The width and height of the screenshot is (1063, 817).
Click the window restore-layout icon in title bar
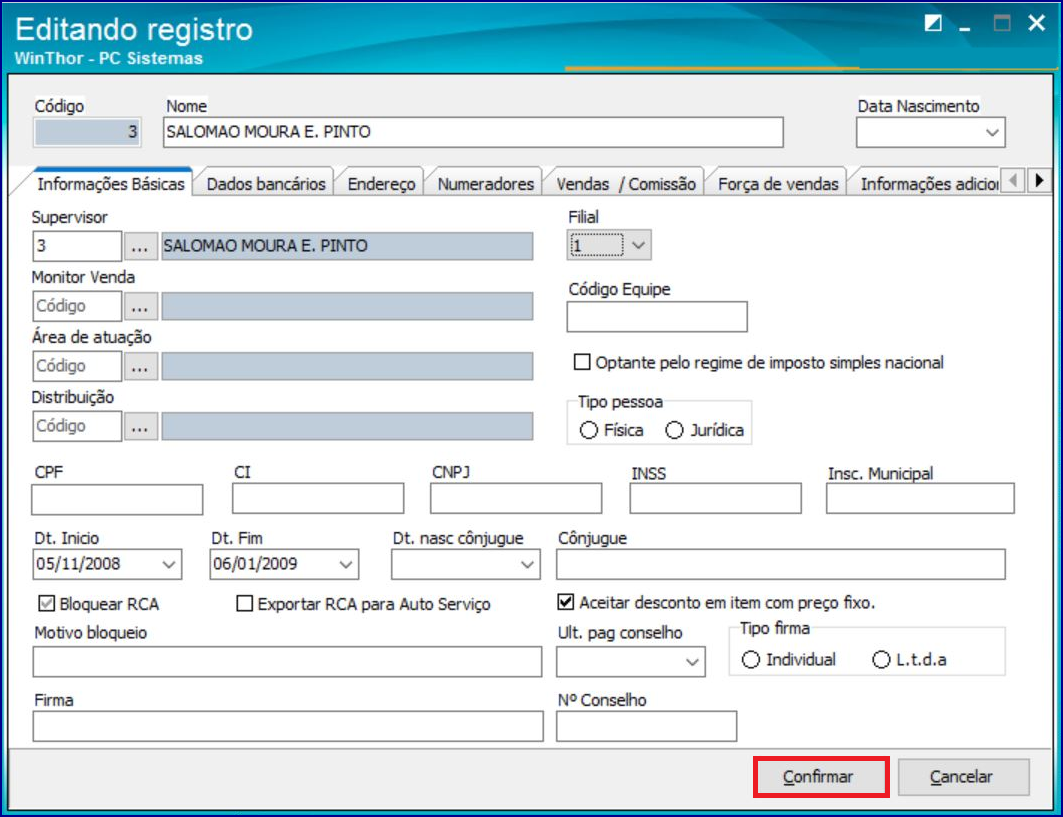(x=934, y=24)
